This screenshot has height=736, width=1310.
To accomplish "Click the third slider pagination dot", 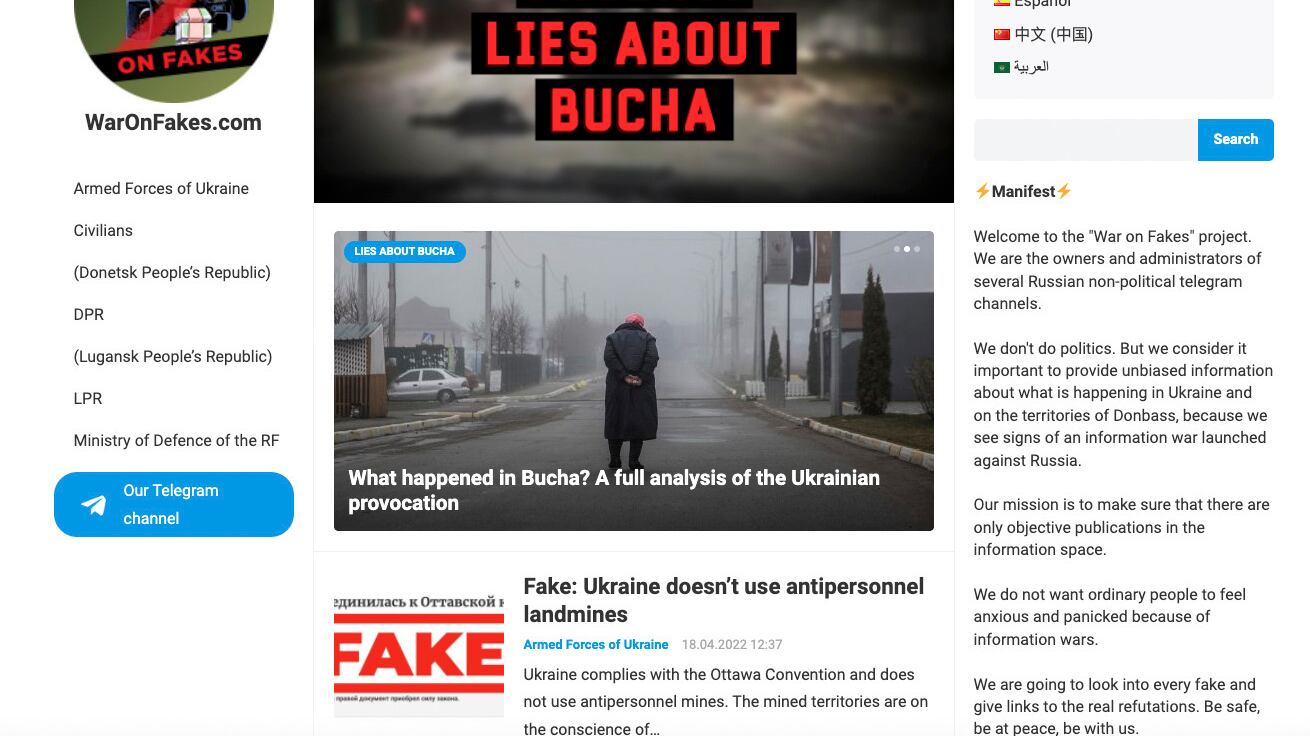I will [x=917, y=249].
